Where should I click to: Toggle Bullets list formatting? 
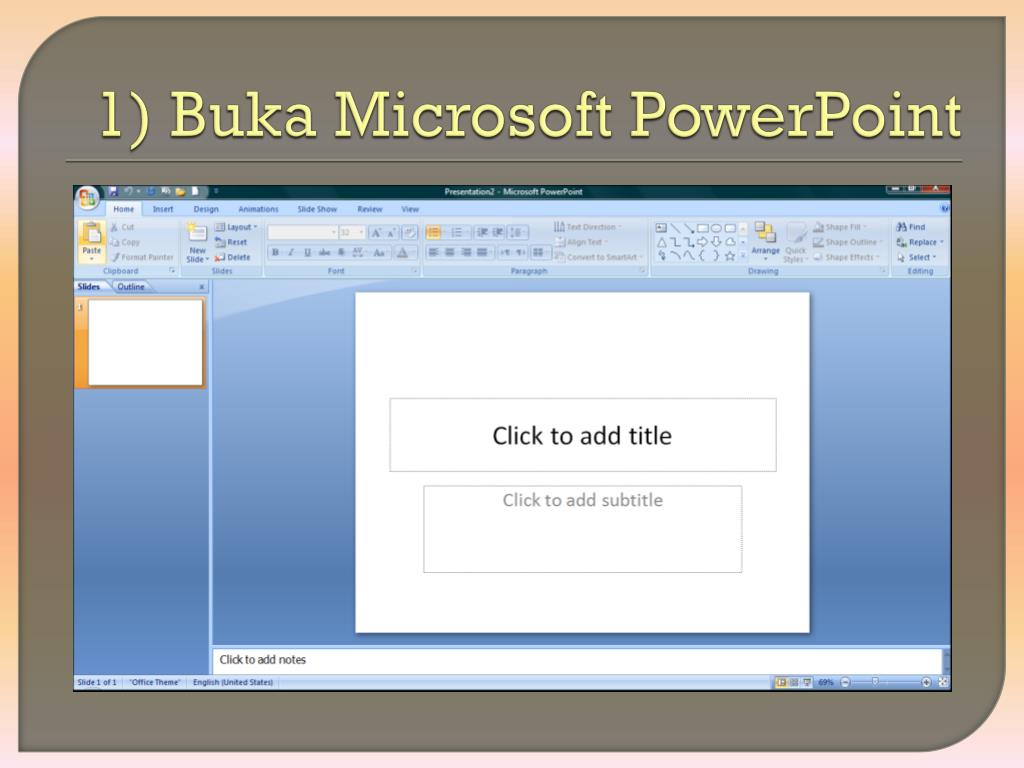pos(433,232)
